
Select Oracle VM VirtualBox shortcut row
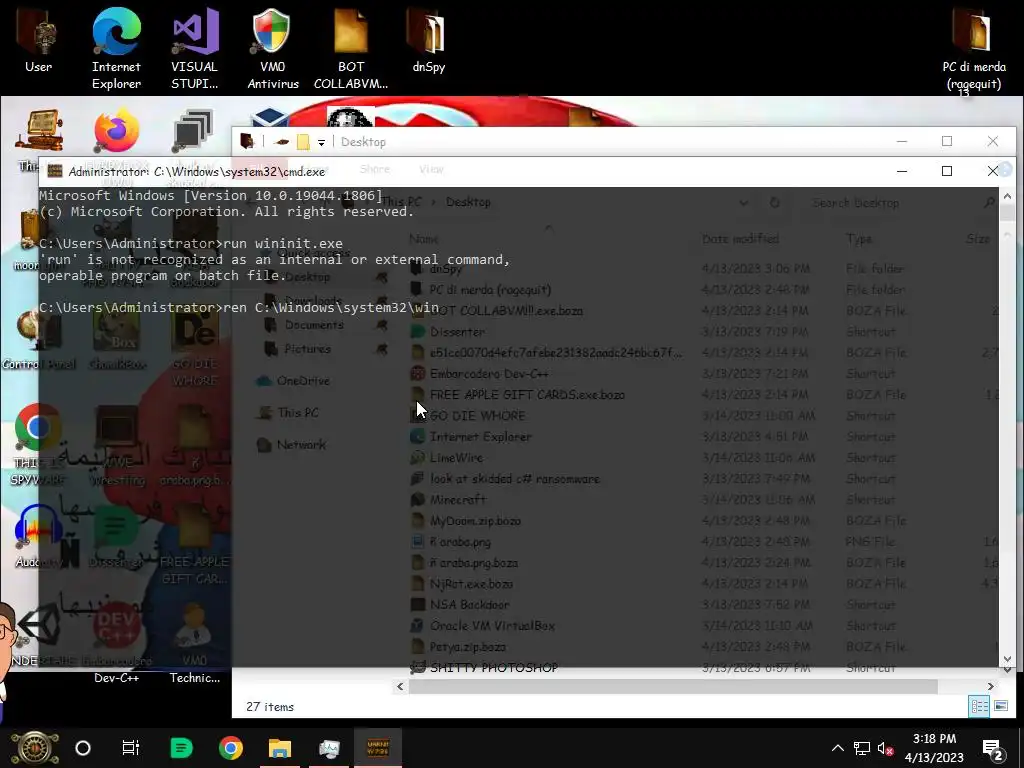702,626
